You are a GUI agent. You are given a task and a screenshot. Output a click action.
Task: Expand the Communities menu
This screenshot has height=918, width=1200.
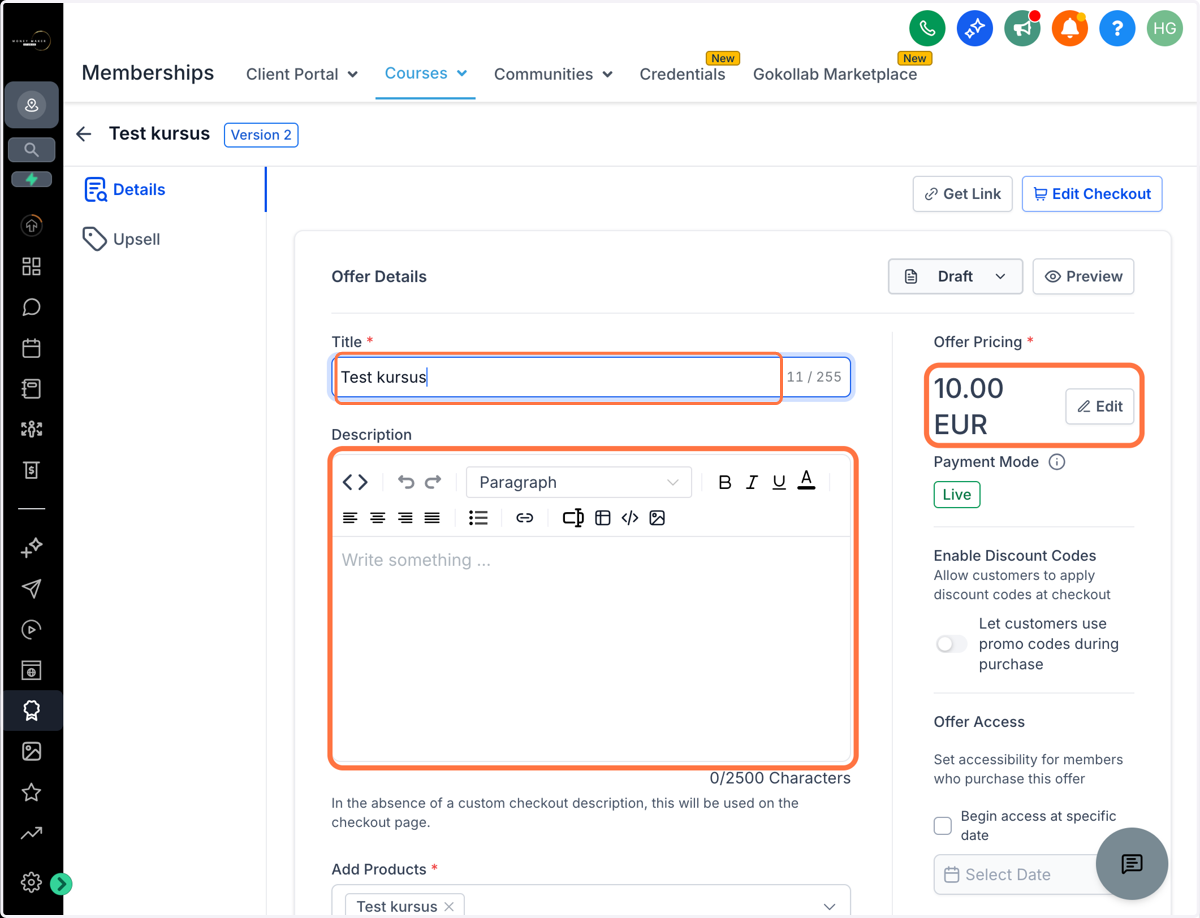(553, 74)
